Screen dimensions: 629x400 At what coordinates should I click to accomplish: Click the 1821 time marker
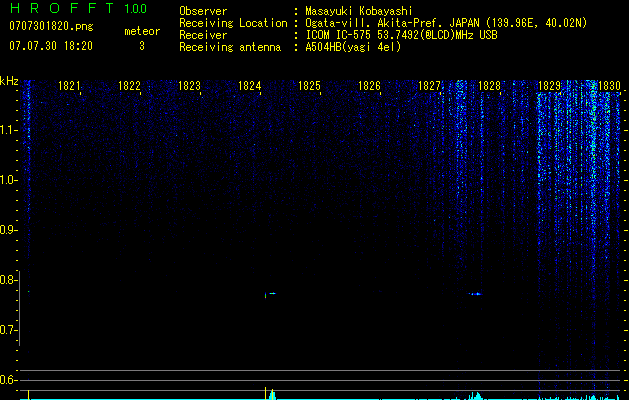coord(69,85)
